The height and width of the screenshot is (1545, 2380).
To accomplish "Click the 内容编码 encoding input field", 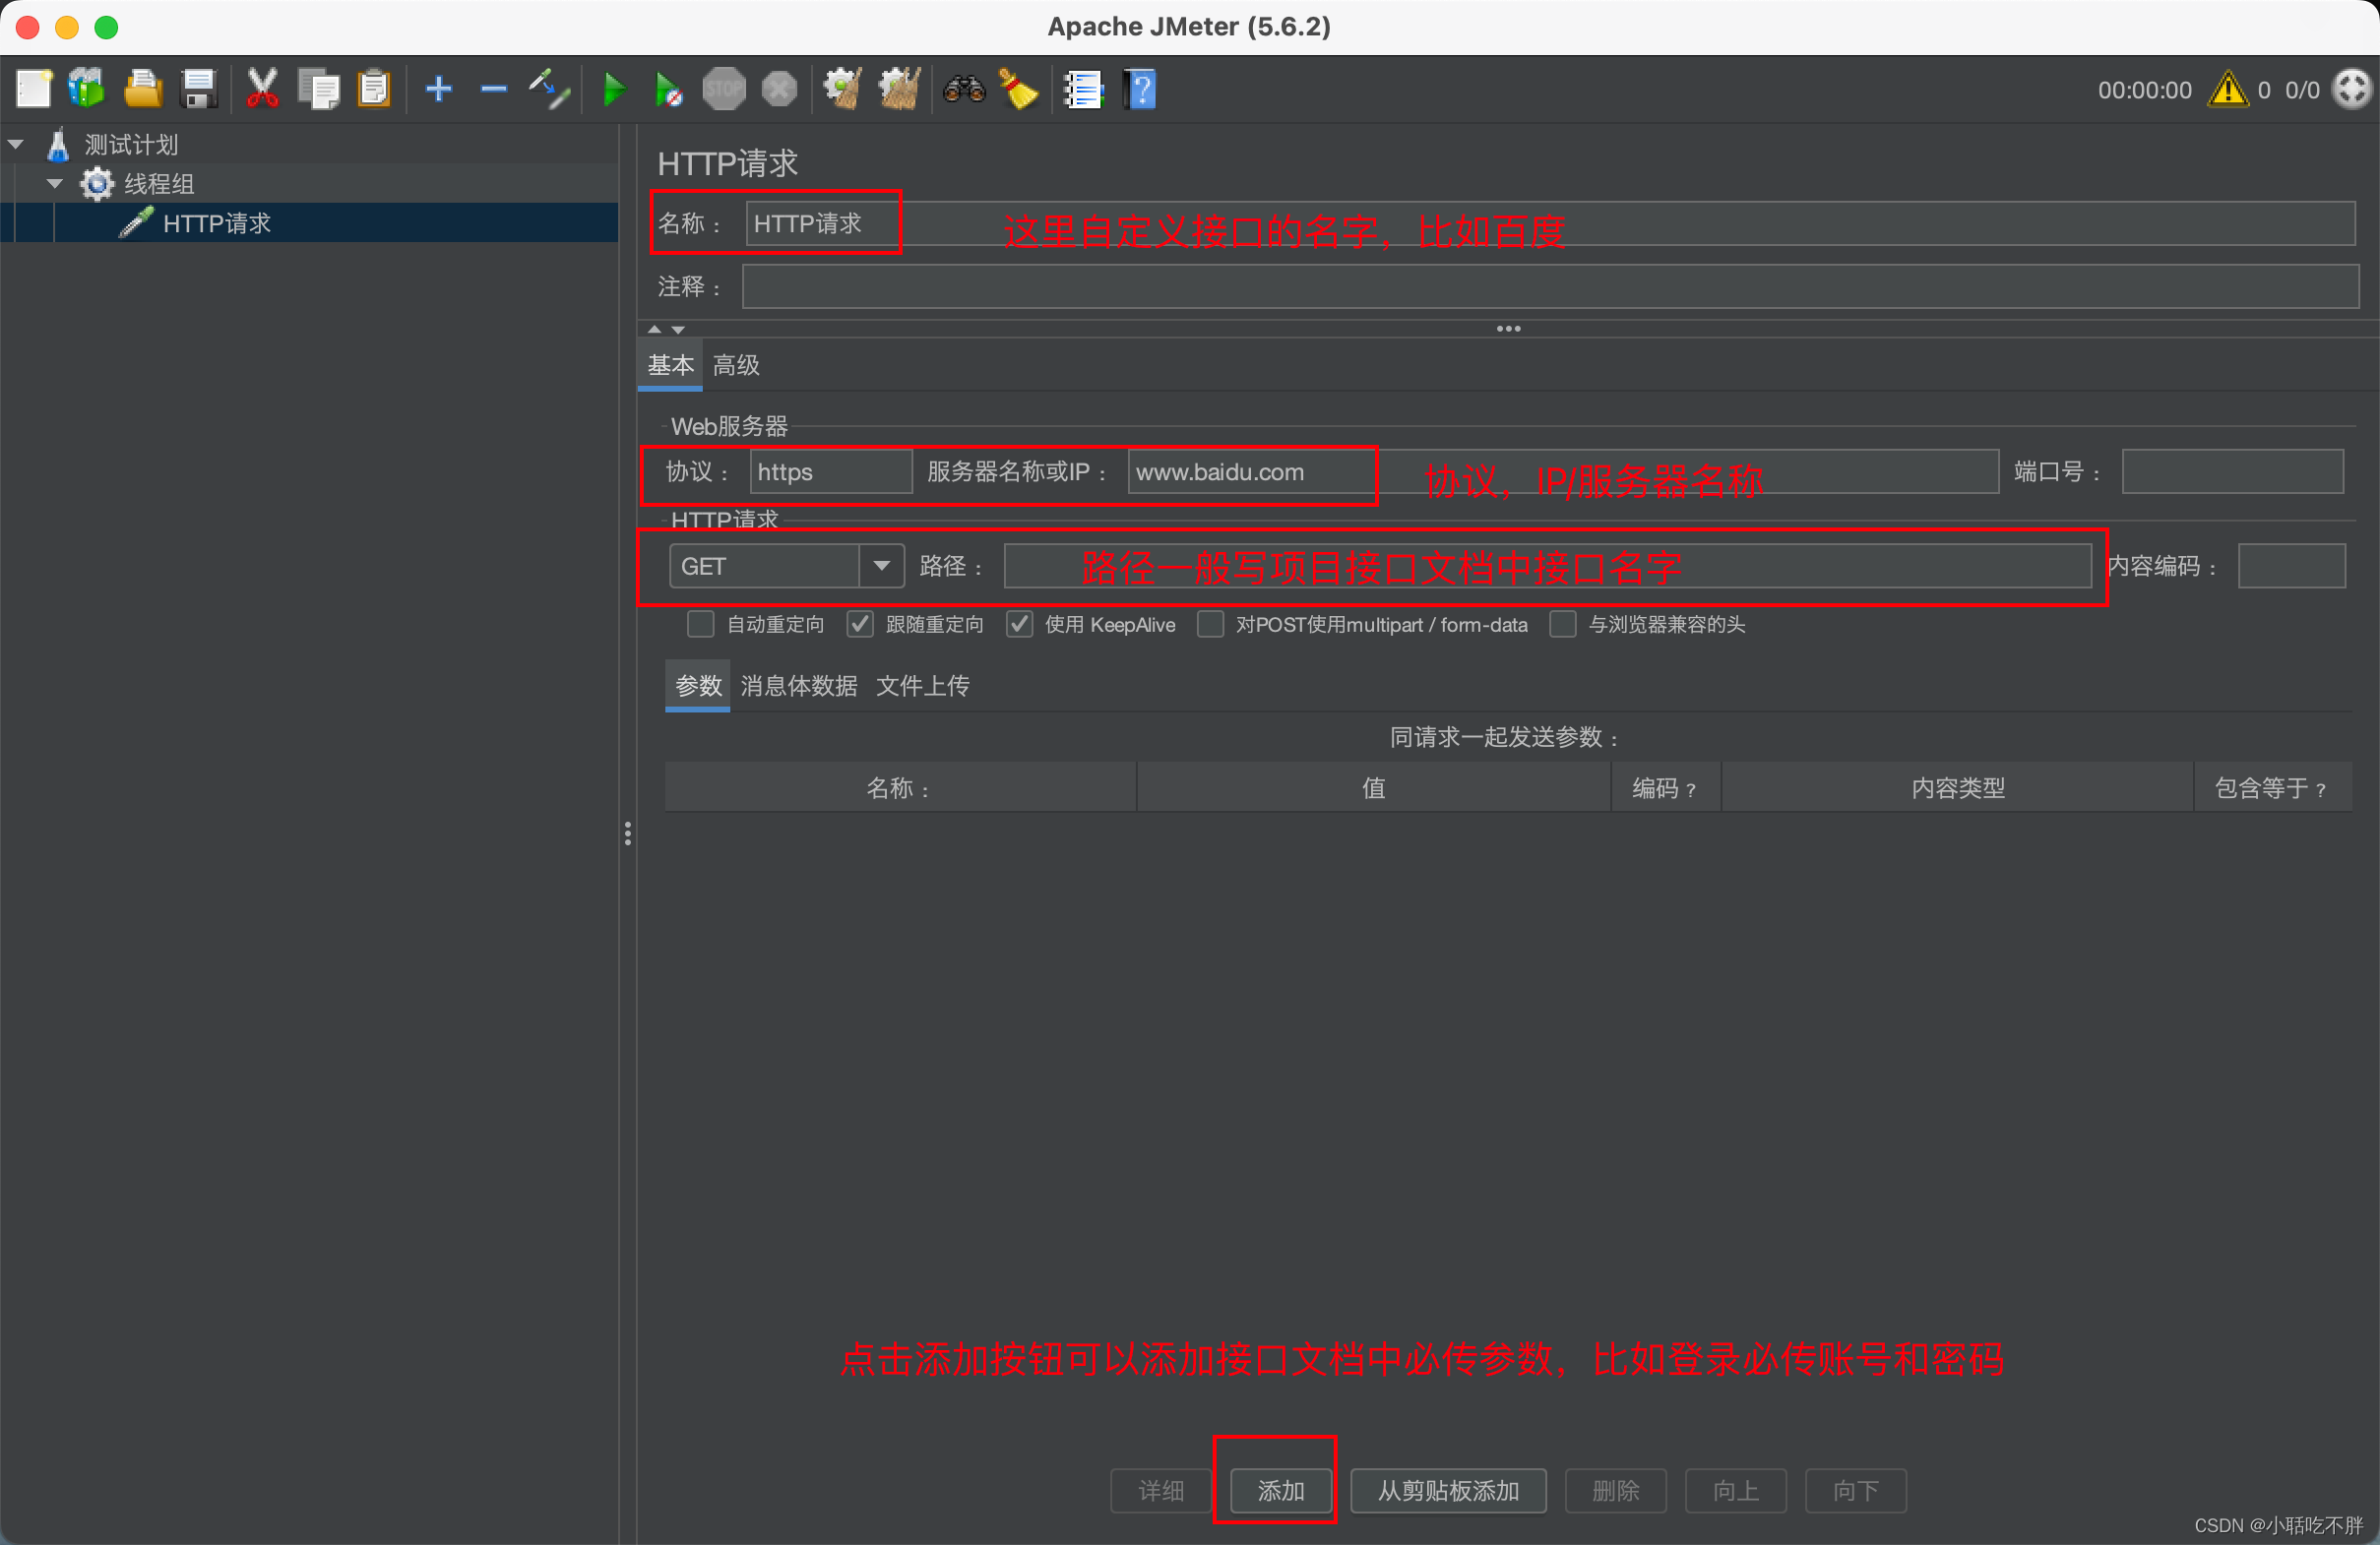I will pyautogui.click(x=2291, y=566).
